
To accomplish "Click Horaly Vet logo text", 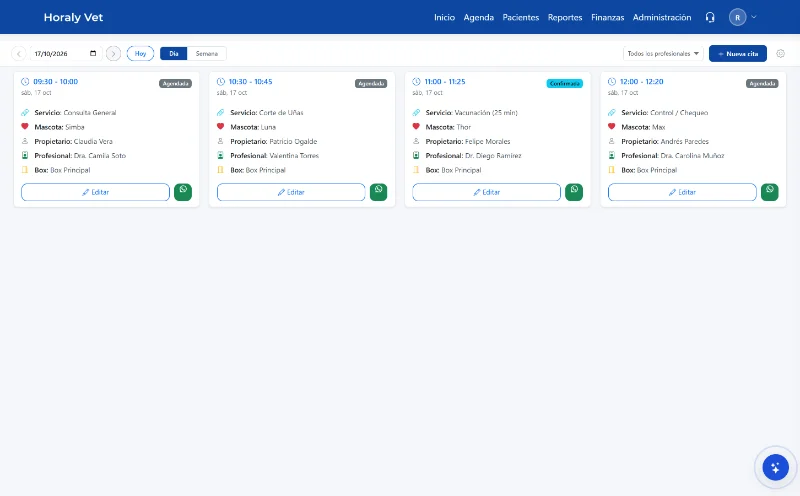I will (73, 17).
